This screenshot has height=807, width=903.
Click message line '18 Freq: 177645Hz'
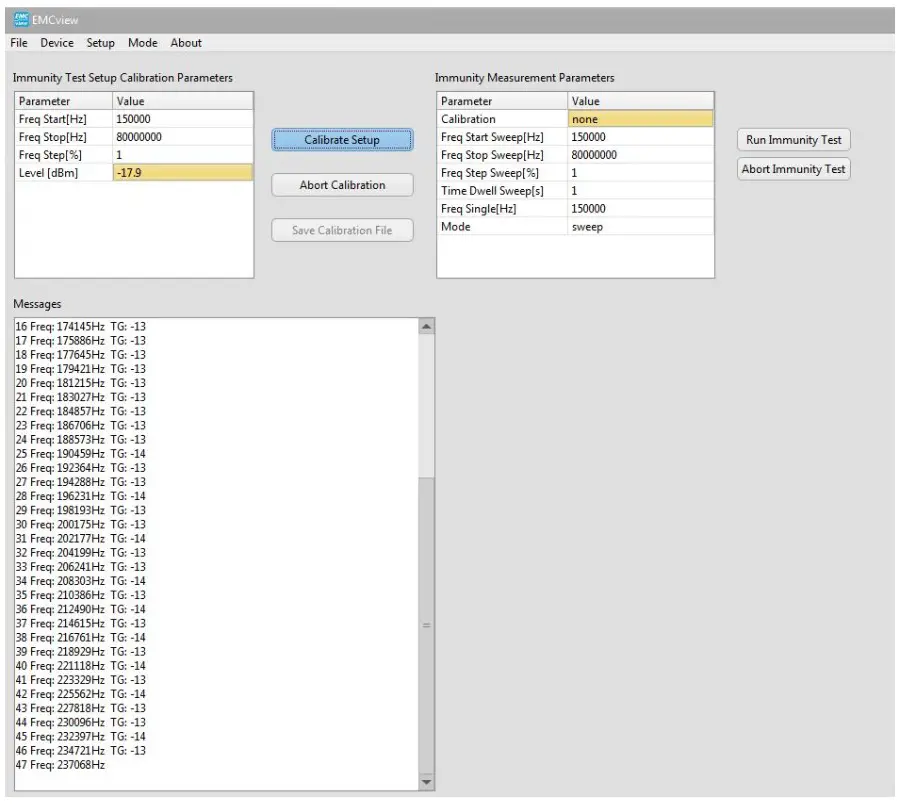coord(81,355)
